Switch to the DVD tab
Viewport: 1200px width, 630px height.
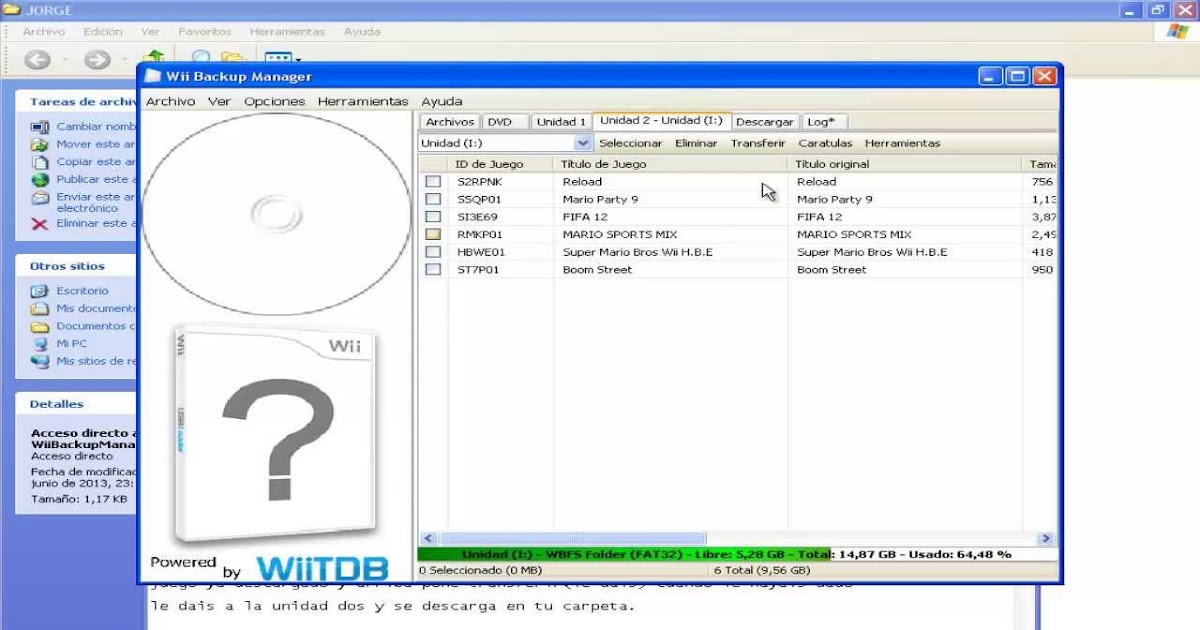pos(504,122)
